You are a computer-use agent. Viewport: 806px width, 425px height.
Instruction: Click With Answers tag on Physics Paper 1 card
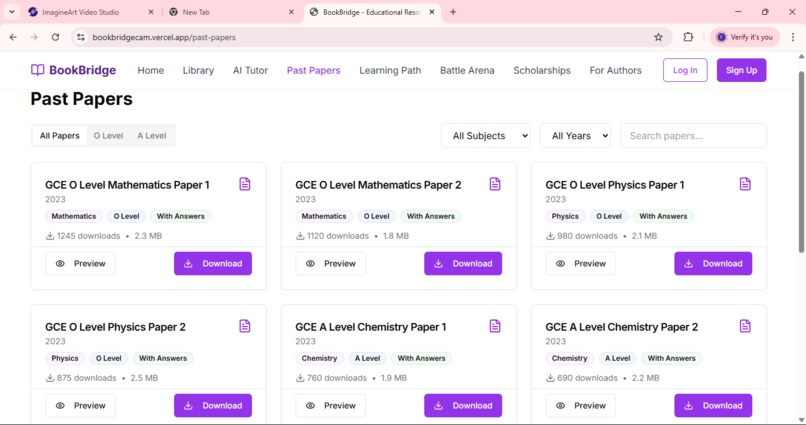[663, 216]
